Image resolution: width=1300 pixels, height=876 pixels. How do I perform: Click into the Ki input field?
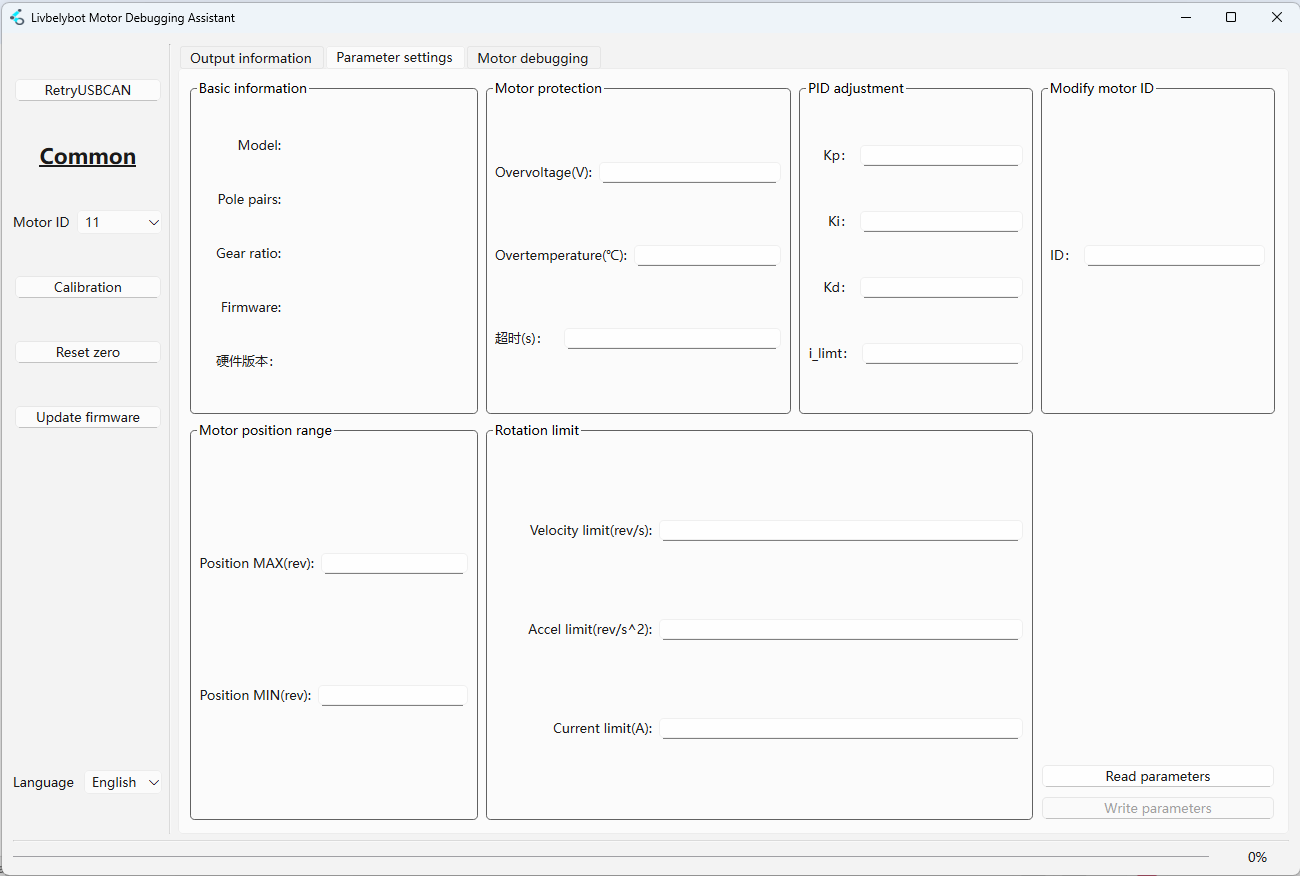(x=940, y=222)
